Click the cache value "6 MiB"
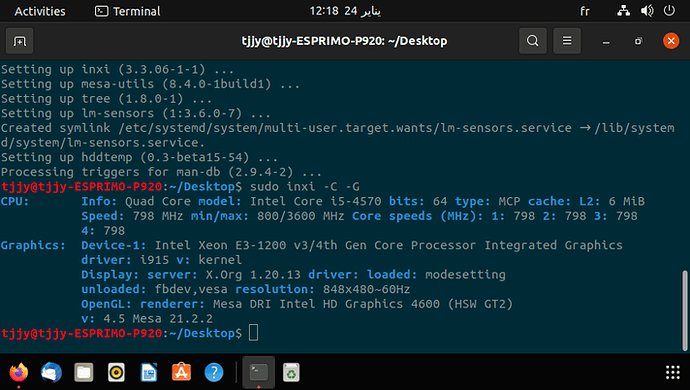Screen dimensions: 690x390 click(x=627, y=201)
